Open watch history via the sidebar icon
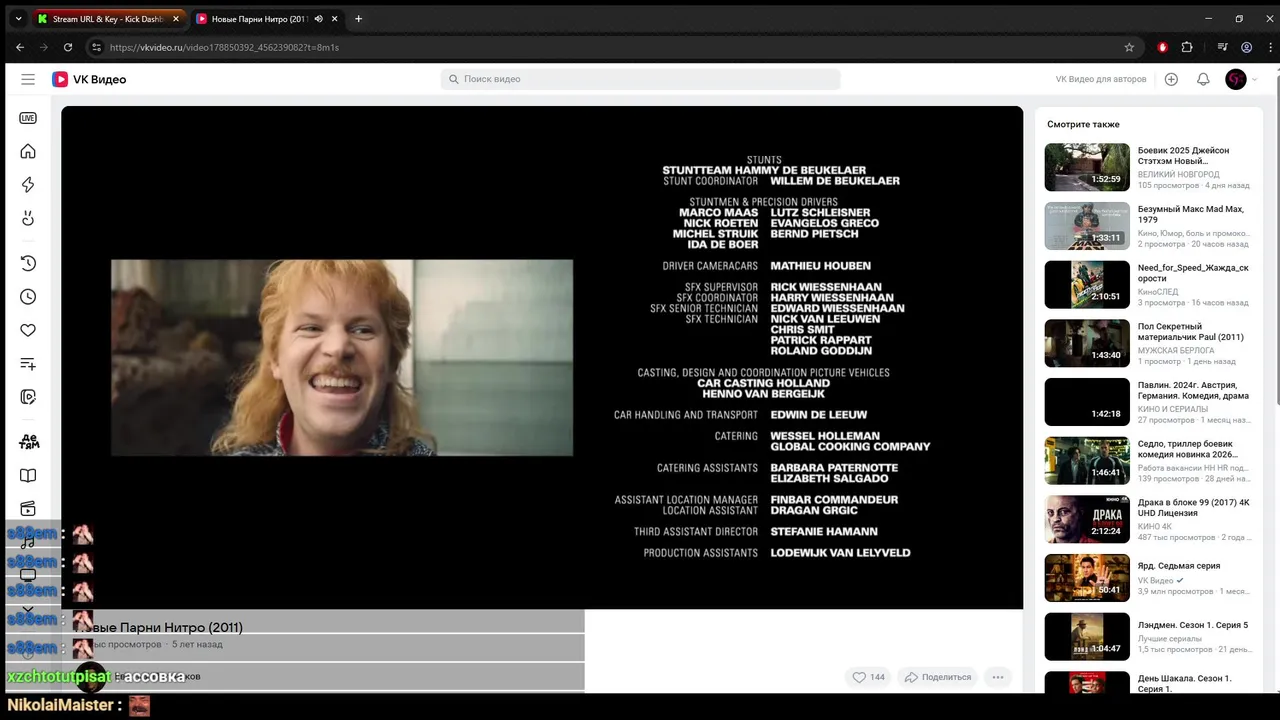Viewport: 1280px width, 720px height. [28, 263]
